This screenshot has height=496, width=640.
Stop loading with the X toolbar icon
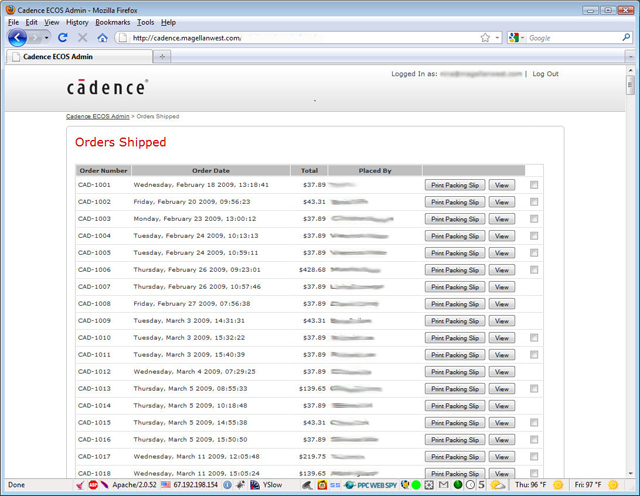click(x=82, y=38)
